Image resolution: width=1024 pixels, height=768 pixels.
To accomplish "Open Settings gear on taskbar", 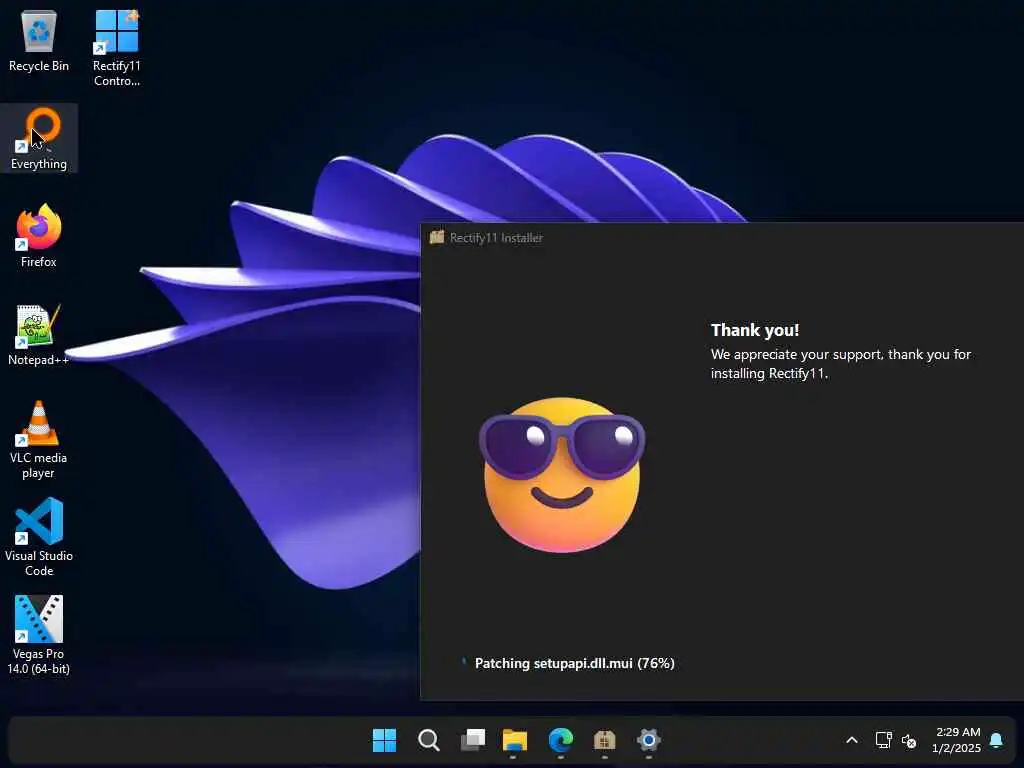I will click(x=648, y=740).
